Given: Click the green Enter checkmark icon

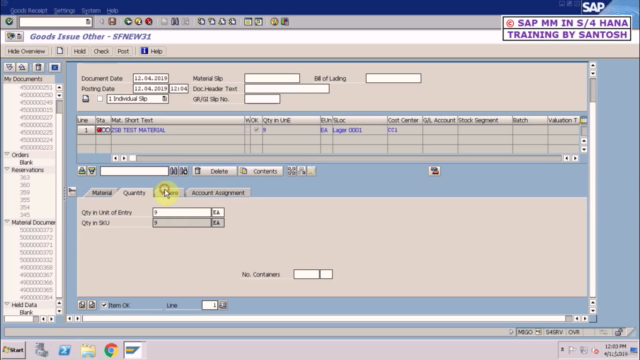Looking at the screenshot, I should (x=9, y=22).
